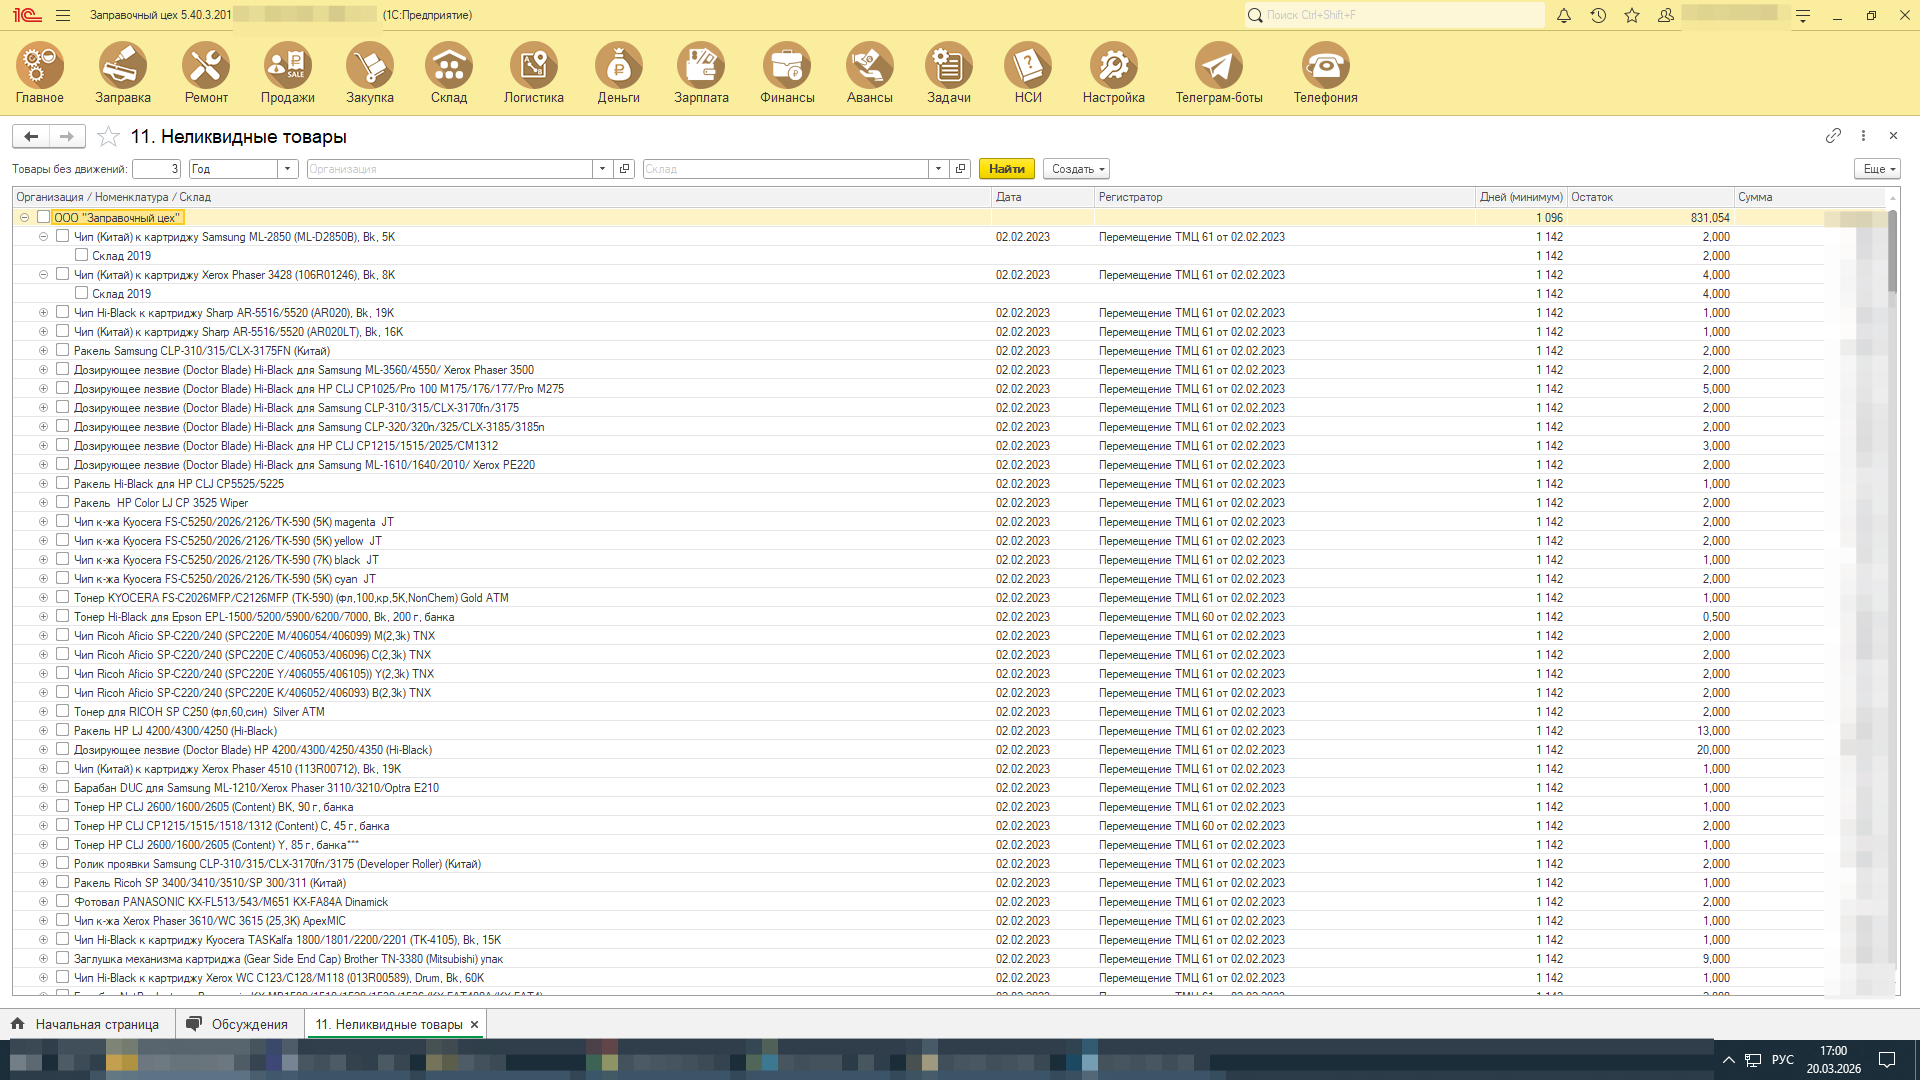The image size is (1920, 1080).
Task: Click the yellow Найти button
Action: [1006, 169]
